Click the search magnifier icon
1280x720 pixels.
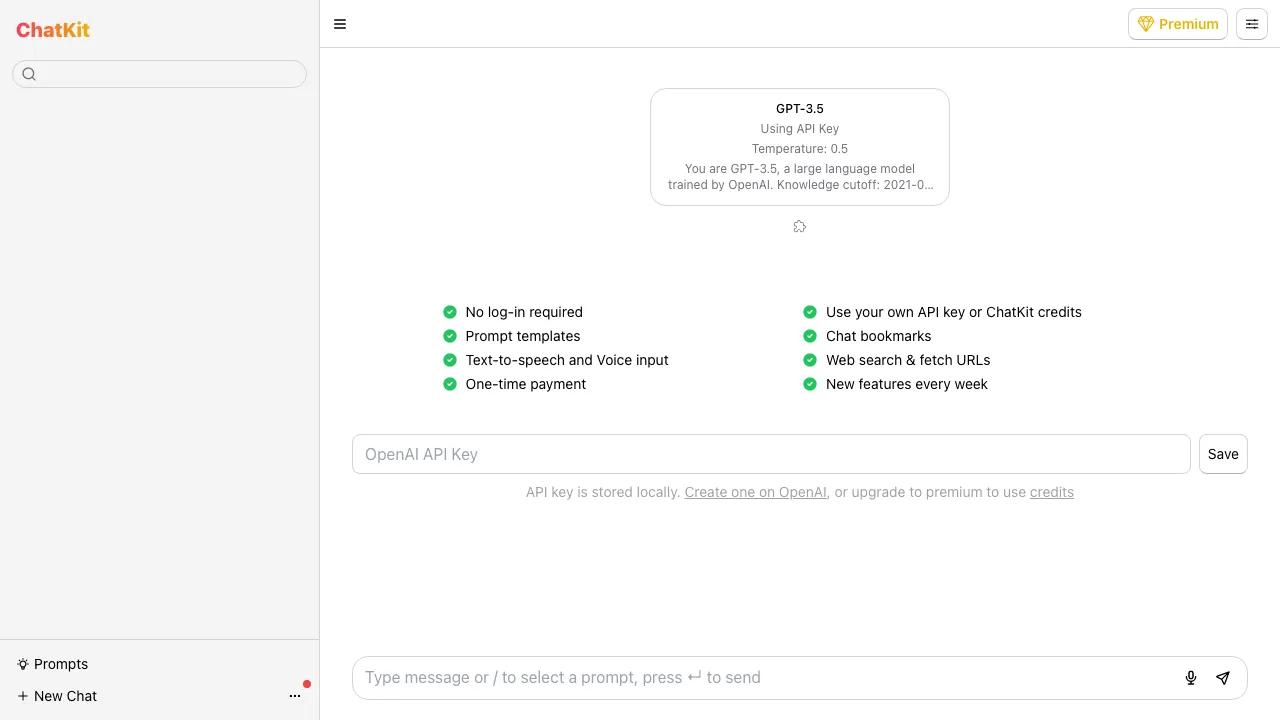(x=29, y=74)
